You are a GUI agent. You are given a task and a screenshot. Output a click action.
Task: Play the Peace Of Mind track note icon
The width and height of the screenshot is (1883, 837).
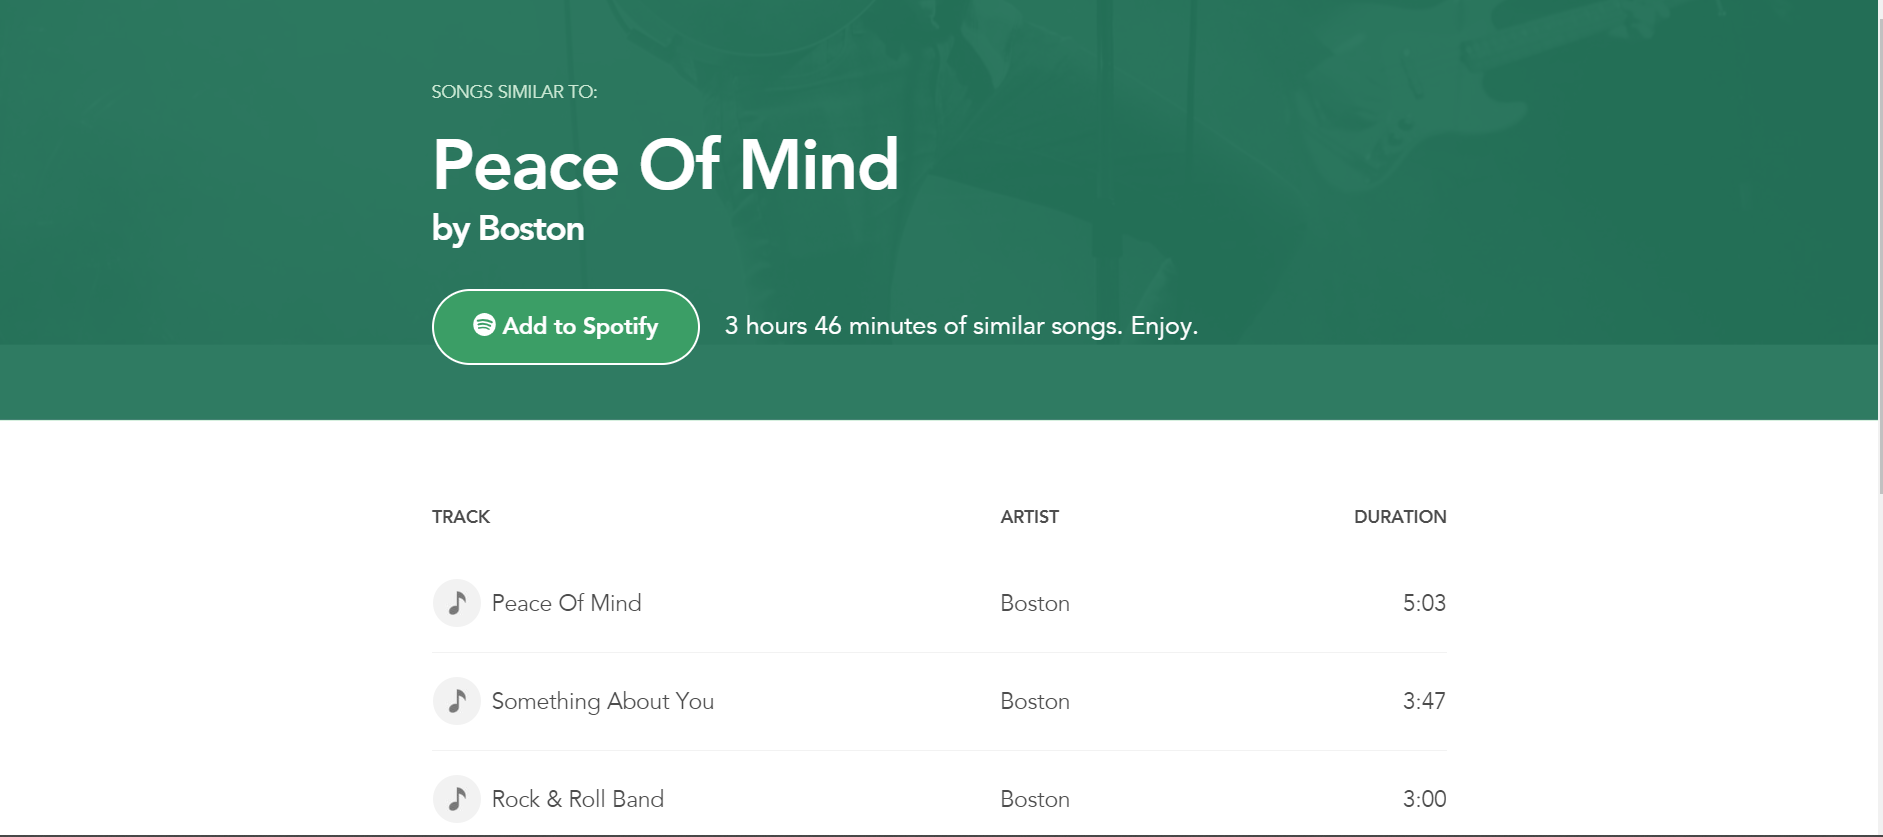click(x=457, y=603)
